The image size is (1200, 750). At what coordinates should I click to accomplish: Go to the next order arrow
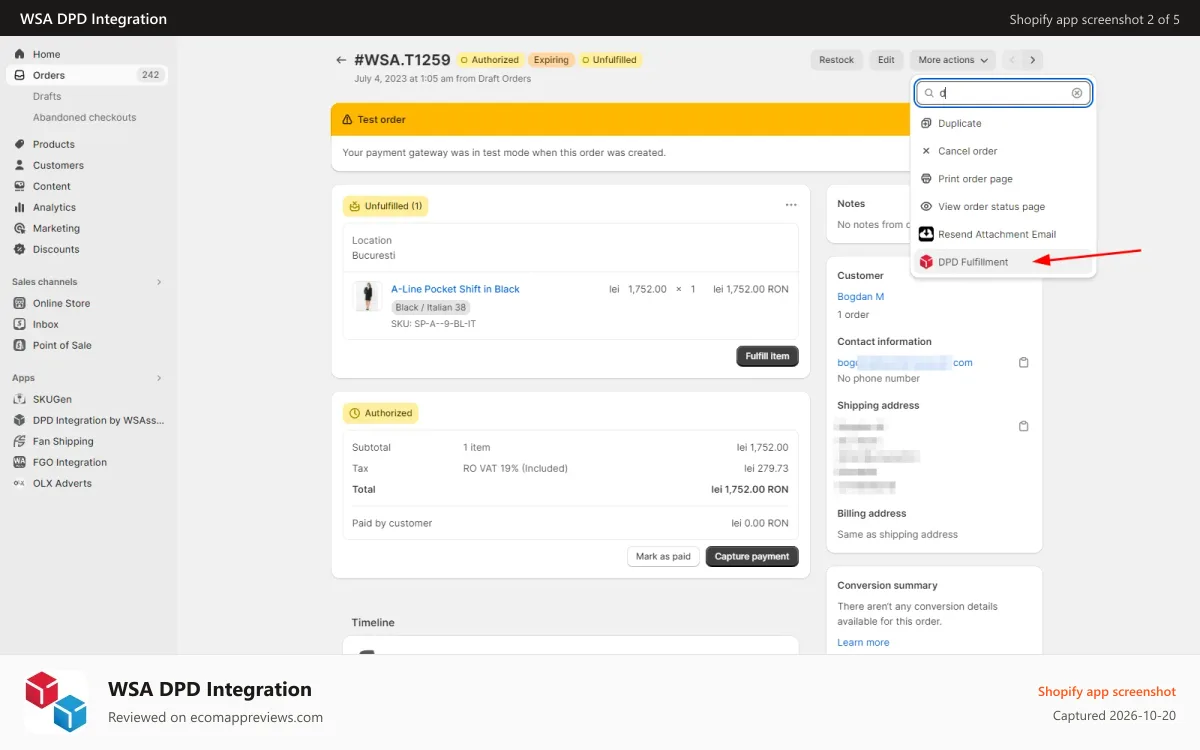click(1034, 60)
